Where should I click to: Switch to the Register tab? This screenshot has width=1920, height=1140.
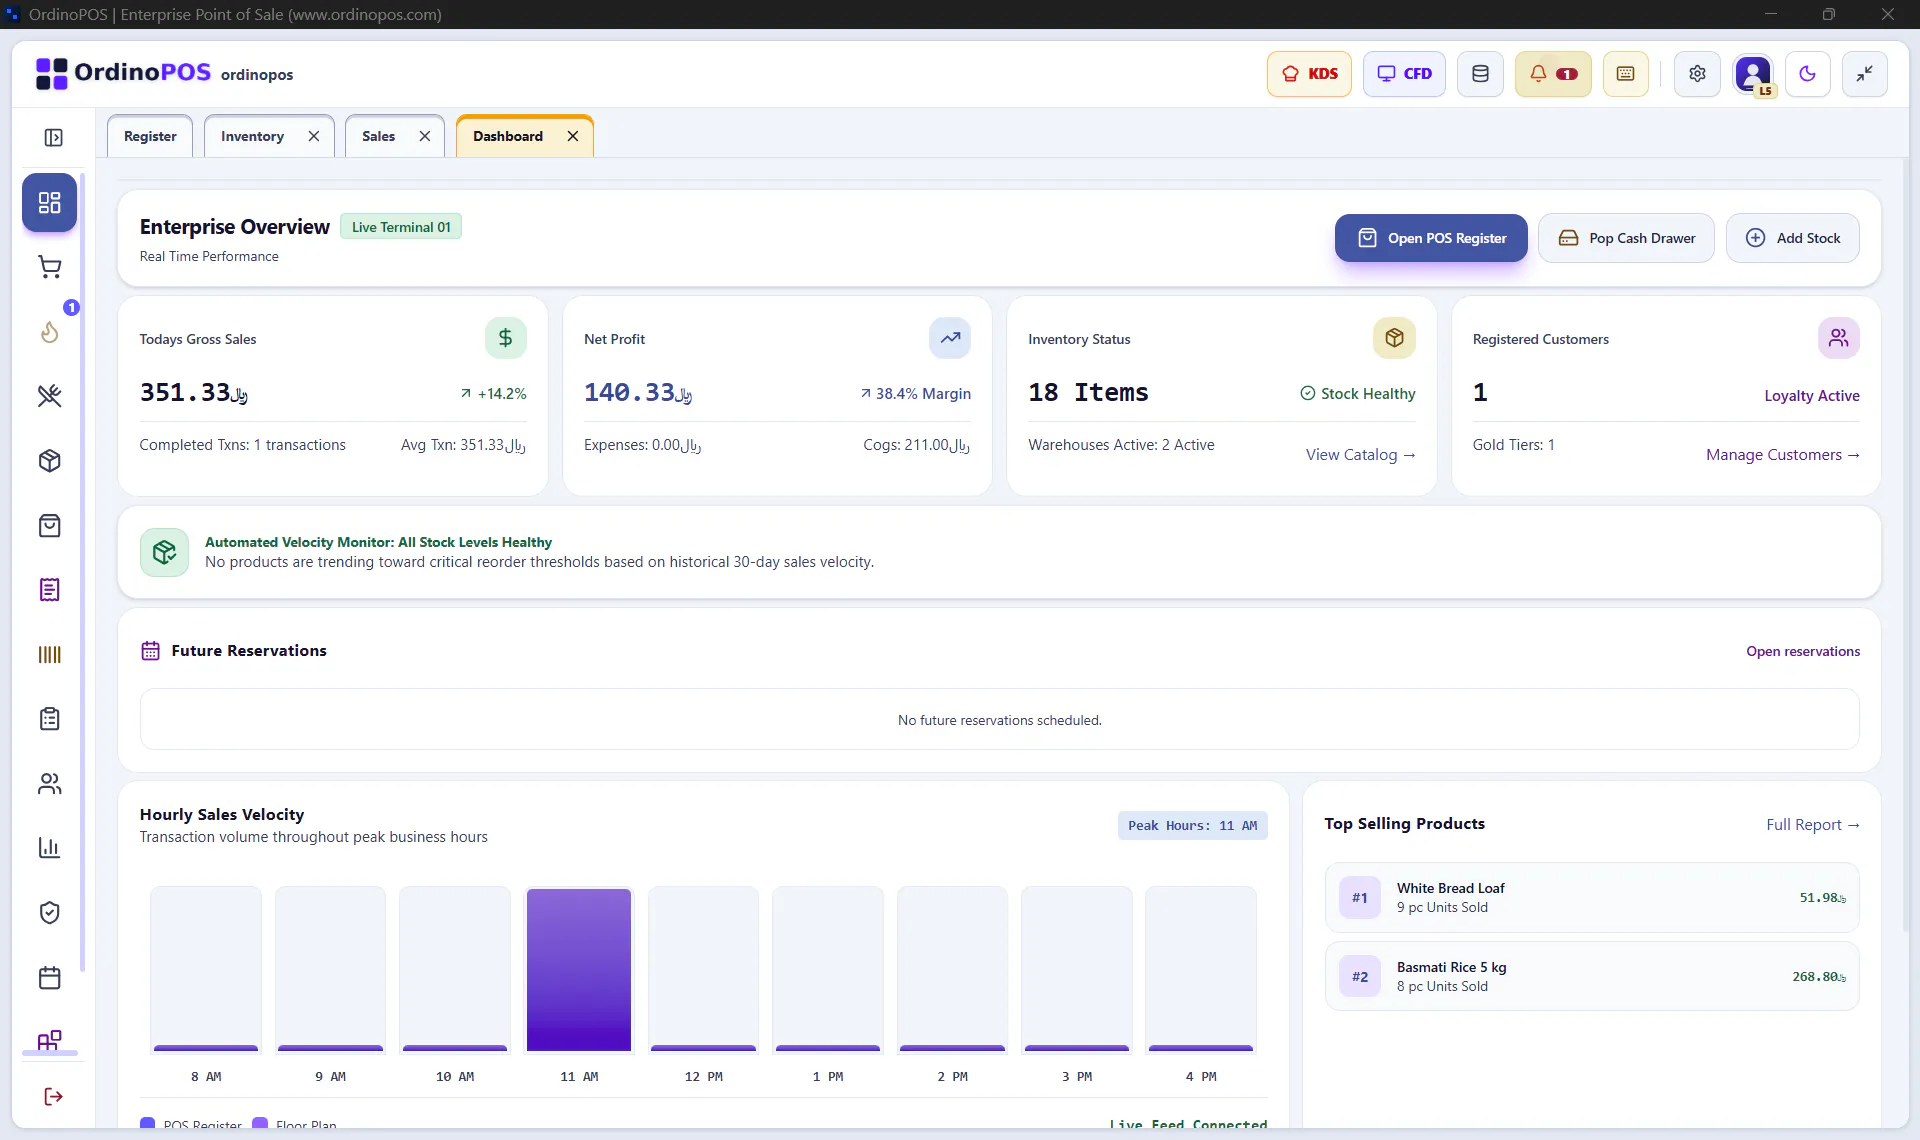coord(150,136)
